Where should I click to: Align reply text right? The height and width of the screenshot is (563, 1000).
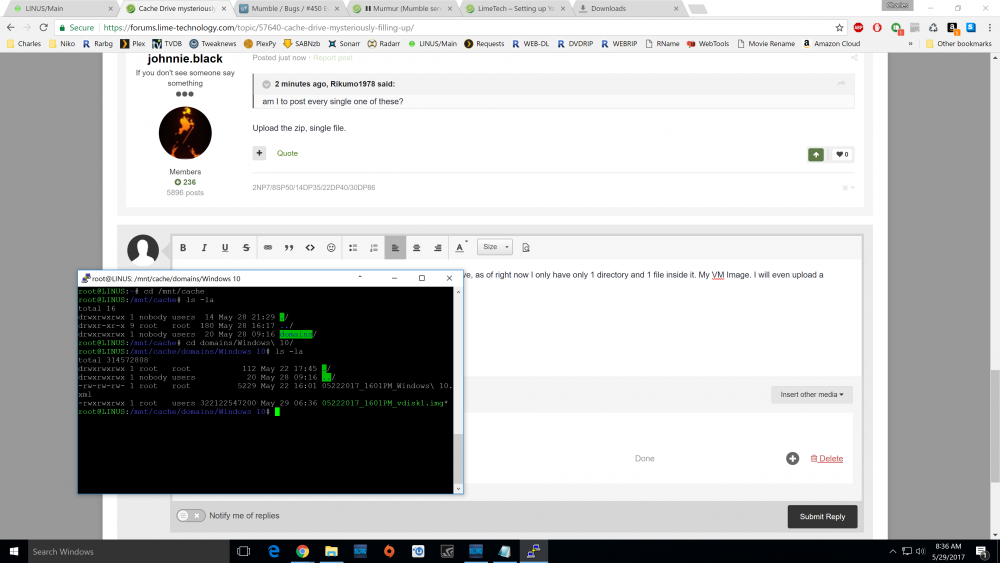[x=438, y=247]
